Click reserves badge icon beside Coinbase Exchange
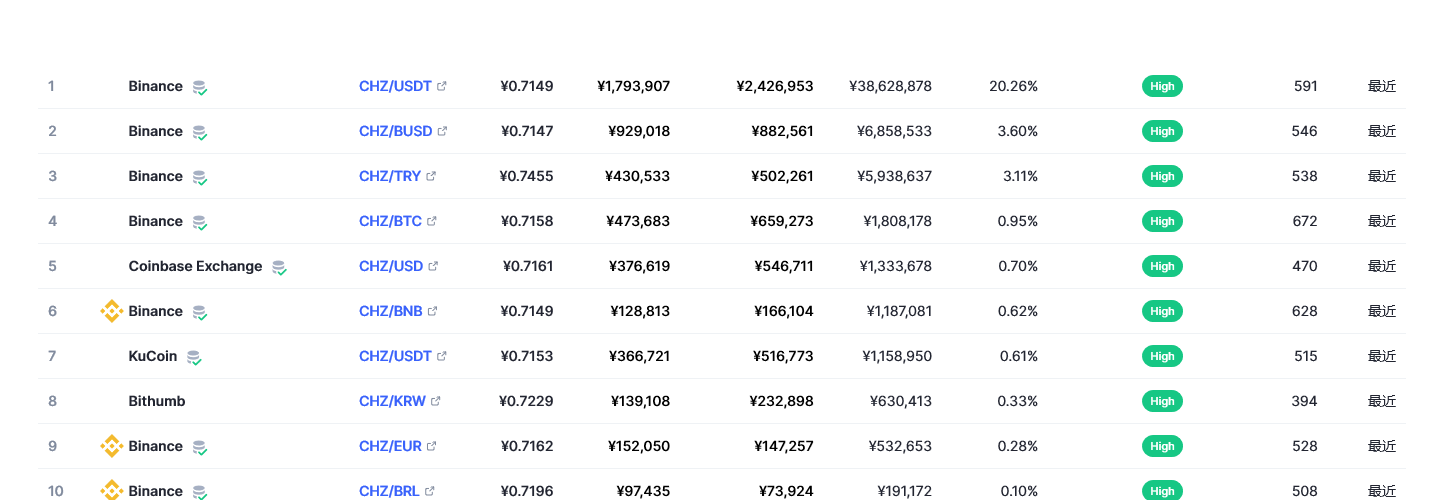The height and width of the screenshot is (500, 1450). (x=279, y=267)
